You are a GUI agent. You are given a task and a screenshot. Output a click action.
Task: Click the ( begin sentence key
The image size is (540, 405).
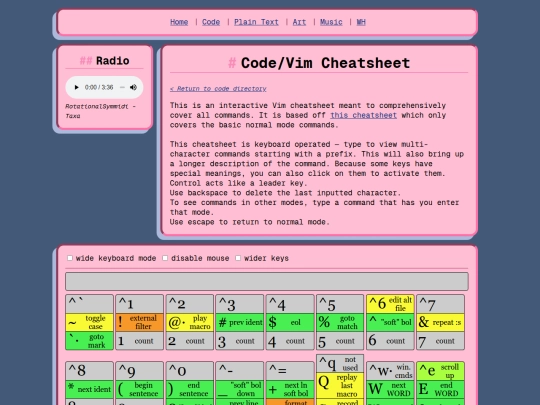tap(139, 389)
